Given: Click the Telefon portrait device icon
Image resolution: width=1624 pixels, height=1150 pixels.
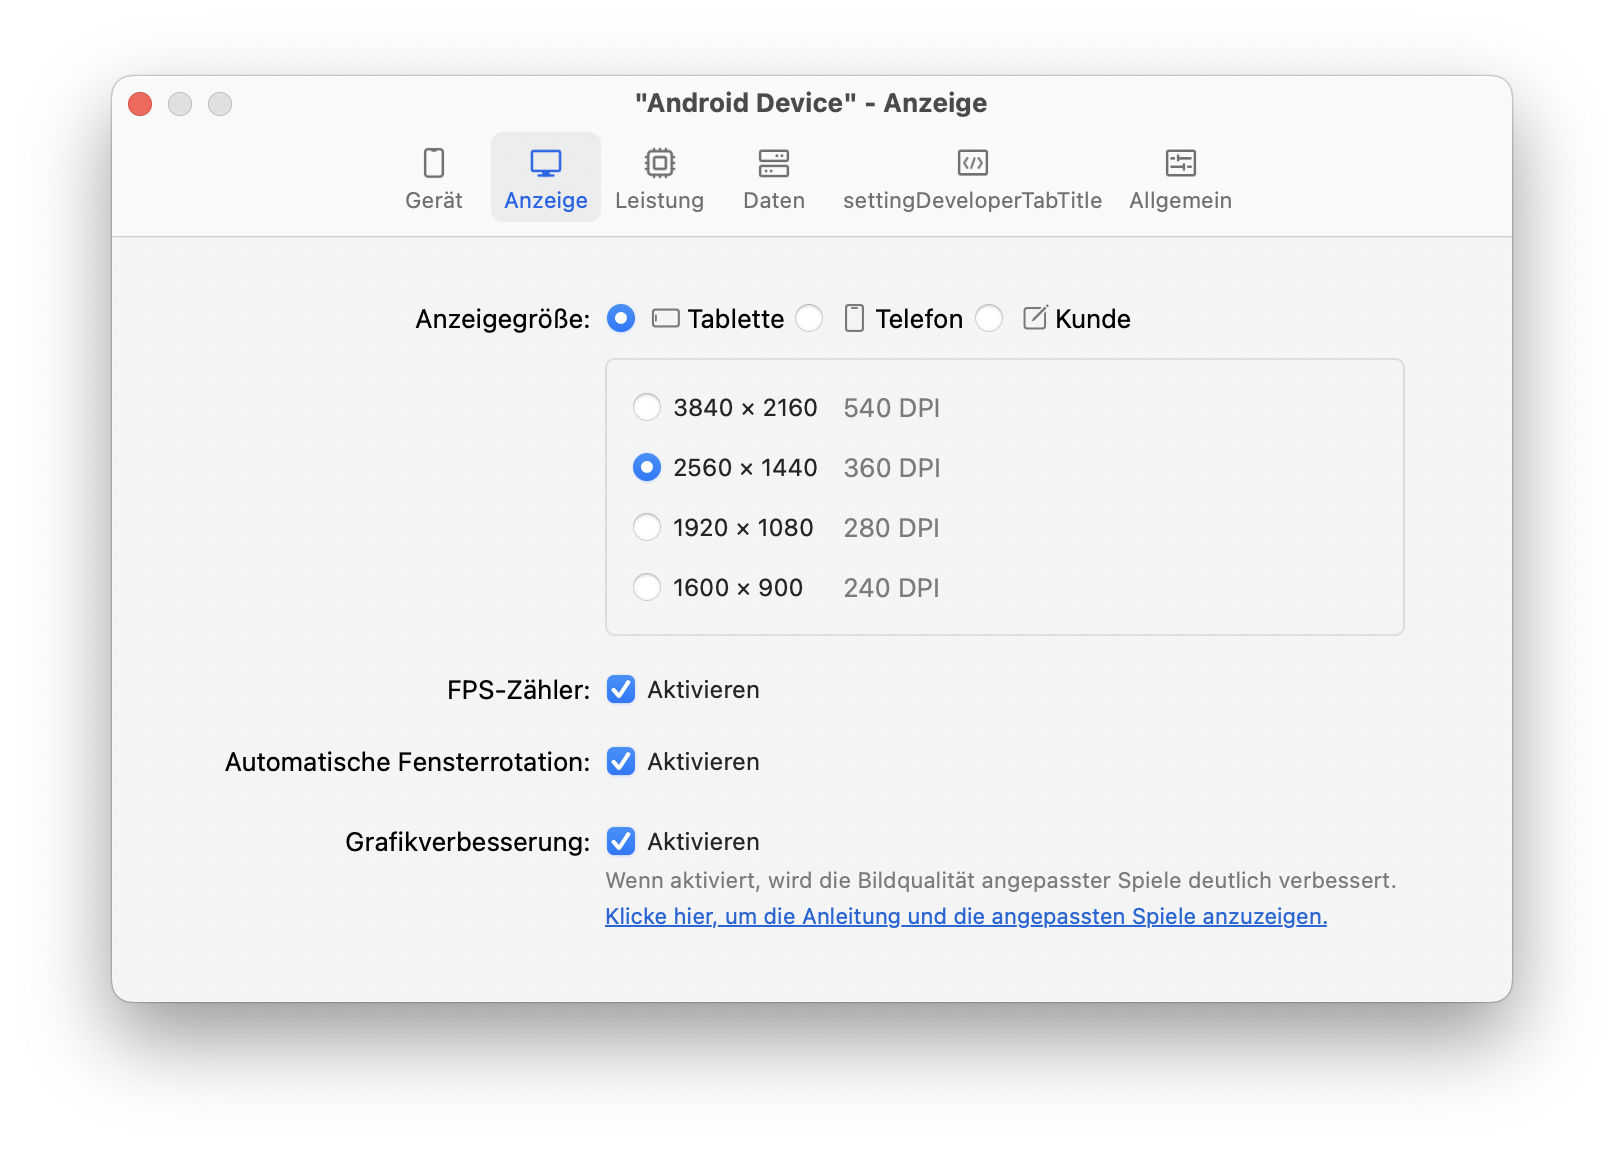Looking at the screenshot, I should [854, 319].
